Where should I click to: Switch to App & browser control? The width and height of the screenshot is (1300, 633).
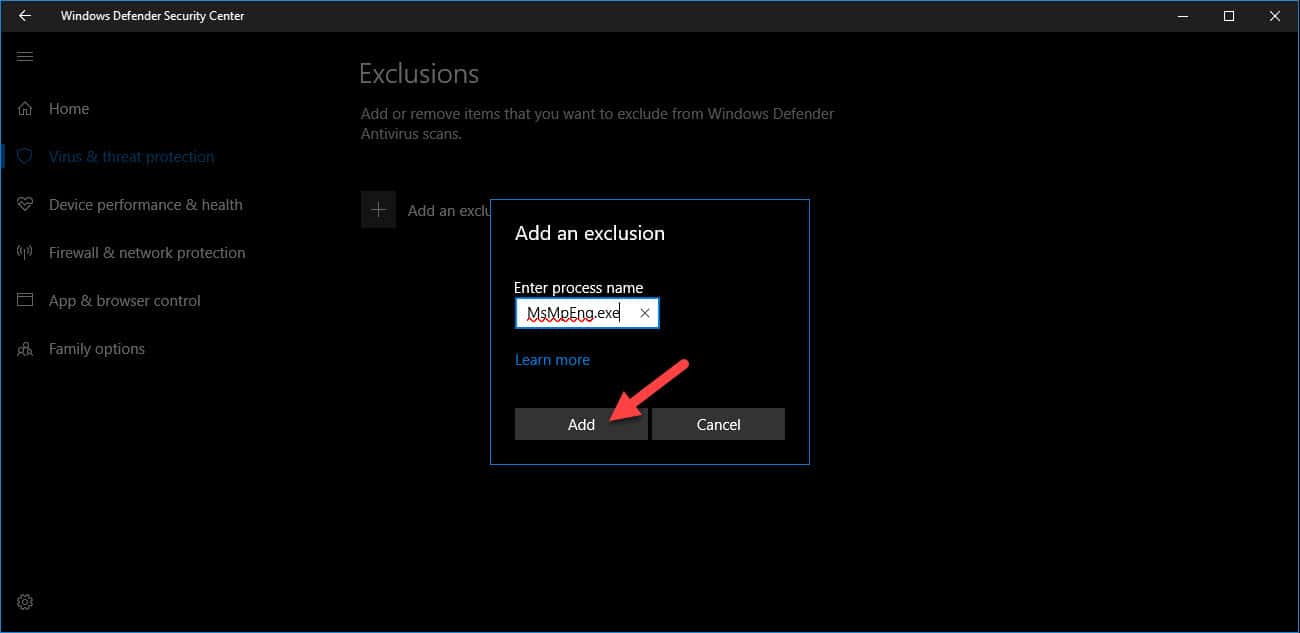(125, 301)
